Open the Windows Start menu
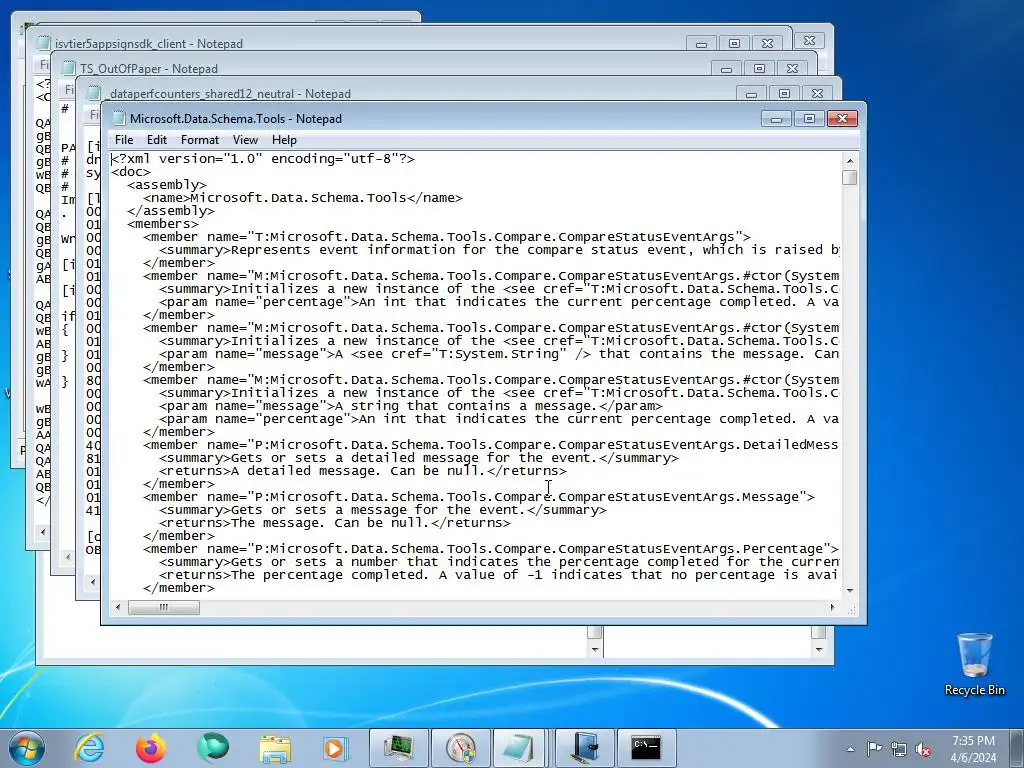 pyautogui.click(x=26, y=748)
